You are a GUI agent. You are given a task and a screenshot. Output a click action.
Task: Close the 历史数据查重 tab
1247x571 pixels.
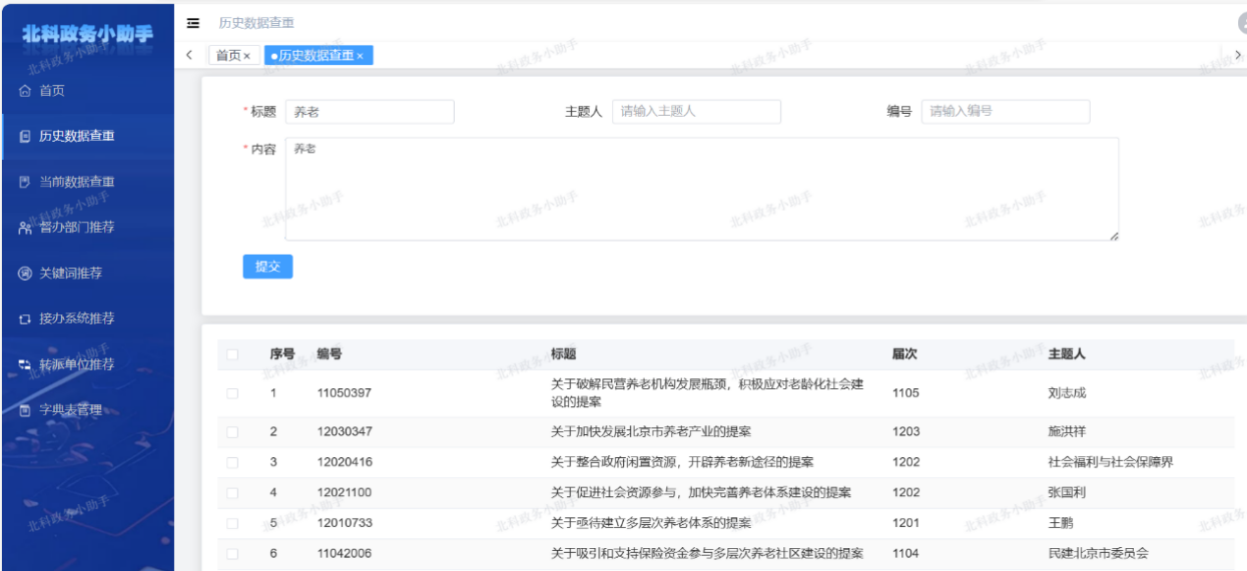click(360, 56)
